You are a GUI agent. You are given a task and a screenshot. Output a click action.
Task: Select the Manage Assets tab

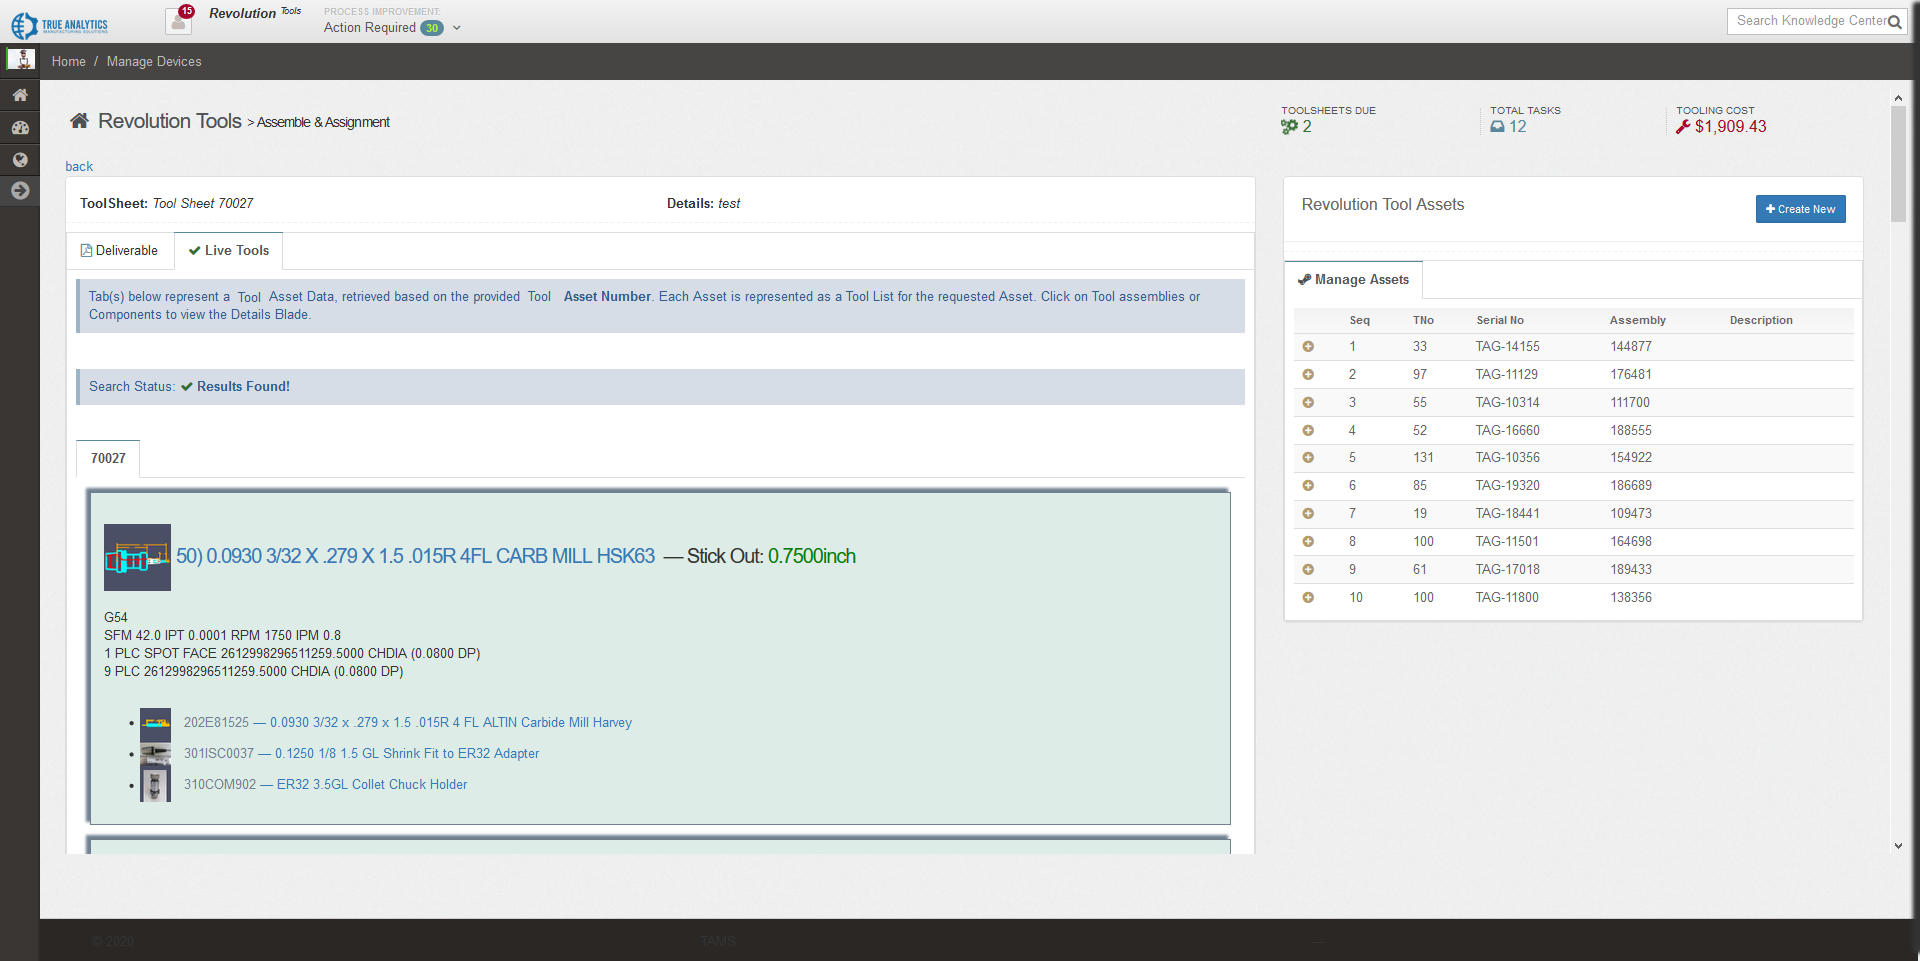[1353, 280]
